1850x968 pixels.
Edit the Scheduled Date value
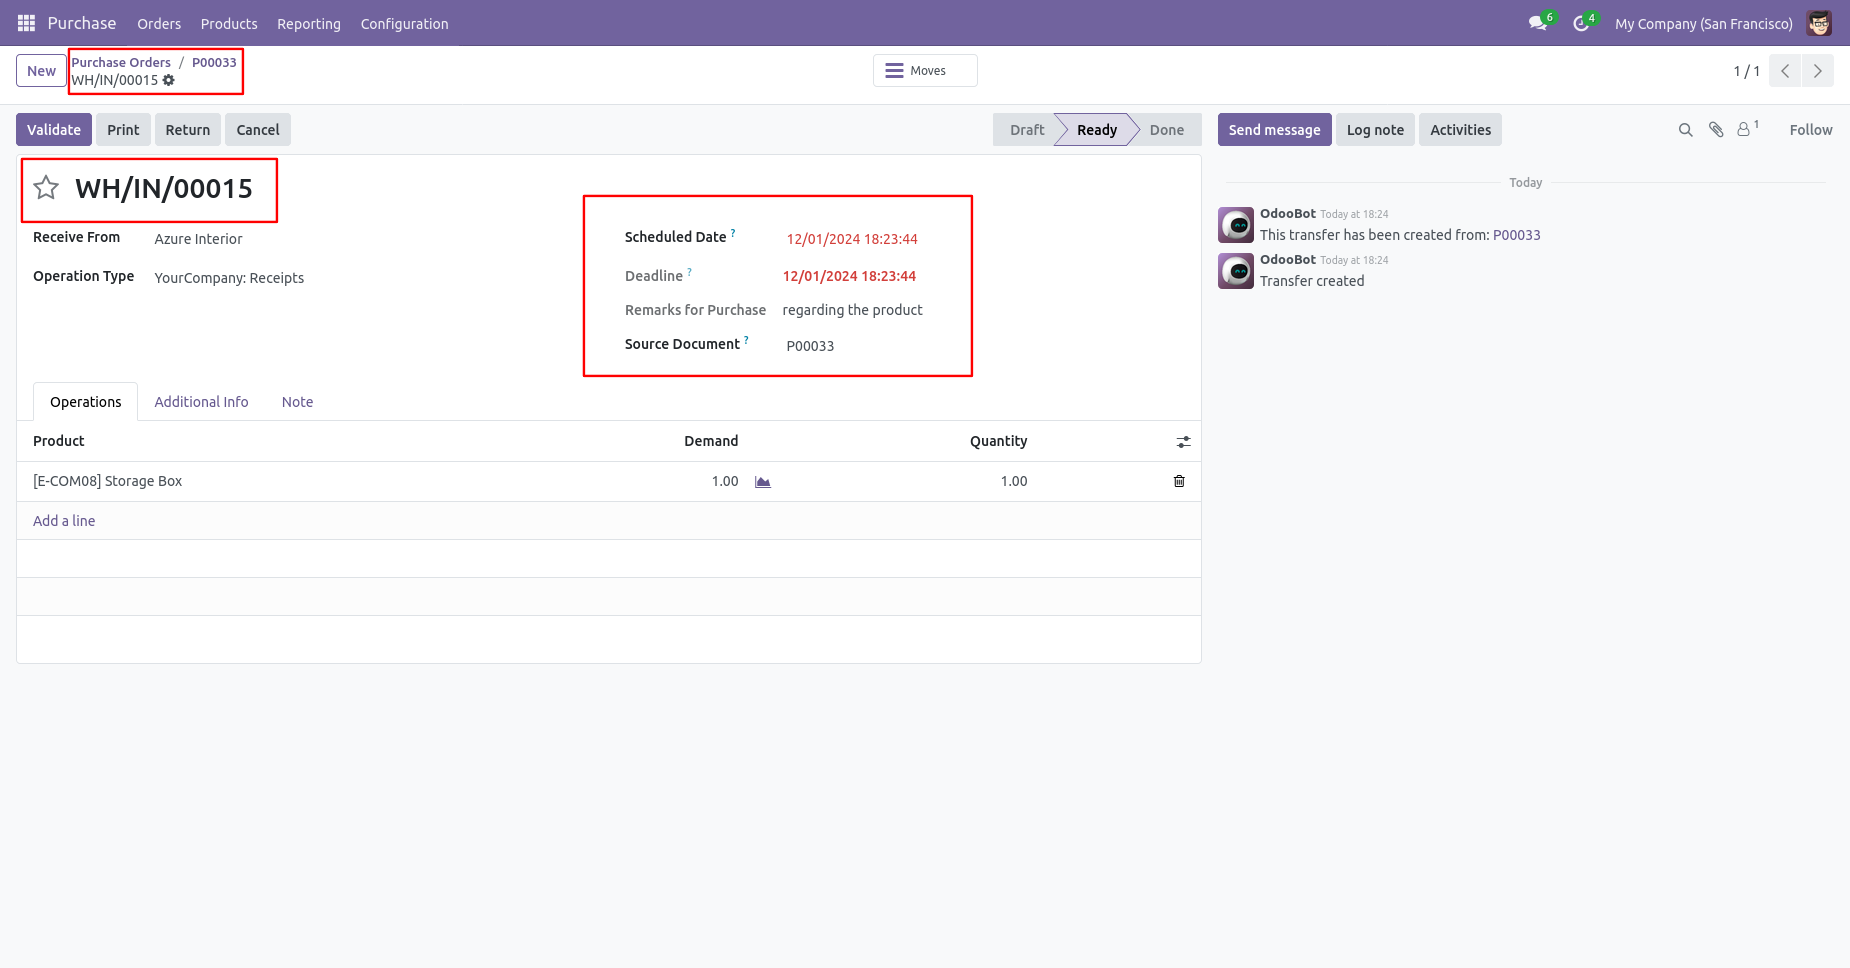[852, 239]
